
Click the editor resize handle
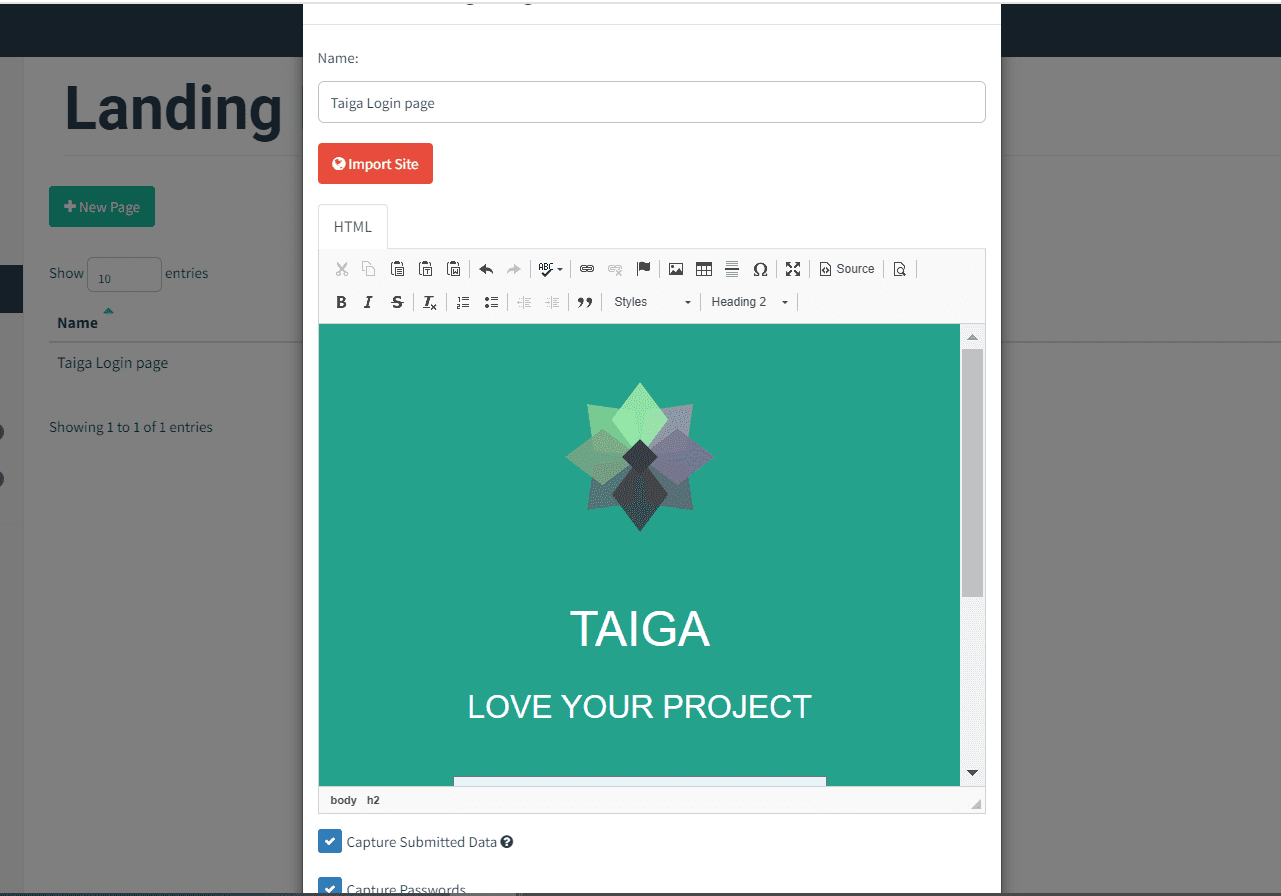(976, 804)
